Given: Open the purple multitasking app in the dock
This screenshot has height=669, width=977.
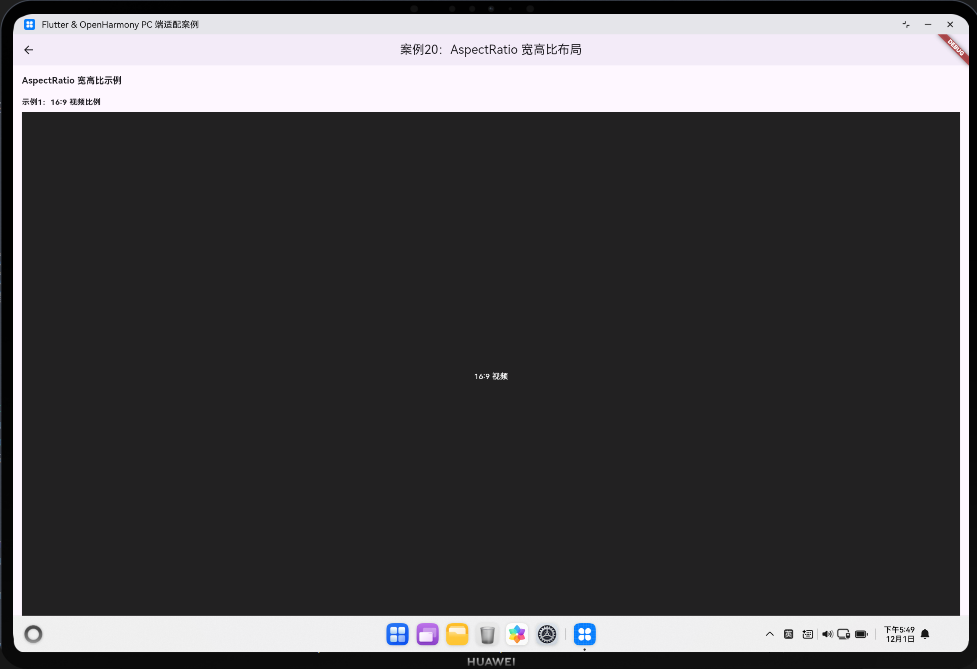Looking at the screenshot, I should point(427,634).
